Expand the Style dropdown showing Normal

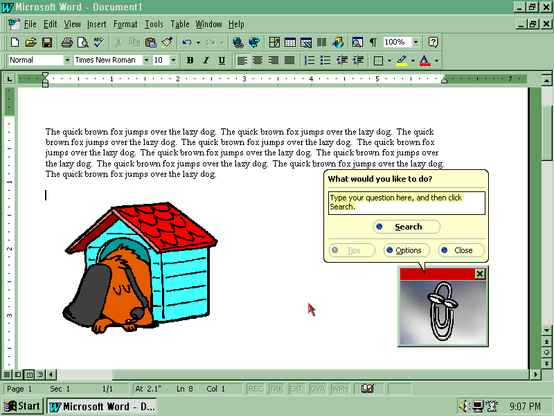67,60
